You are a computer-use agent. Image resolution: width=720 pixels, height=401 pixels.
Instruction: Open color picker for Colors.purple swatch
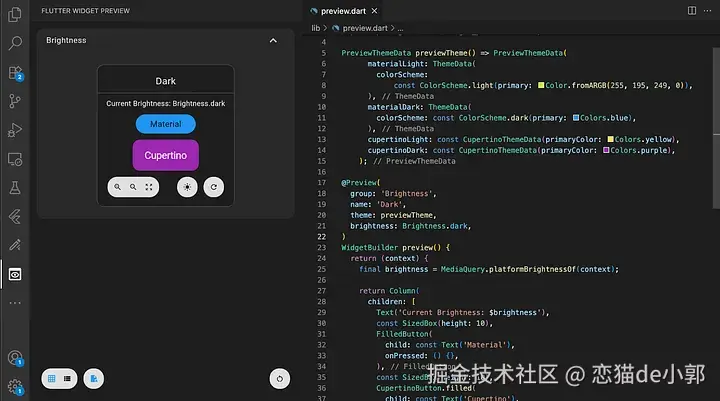[606, 150]
